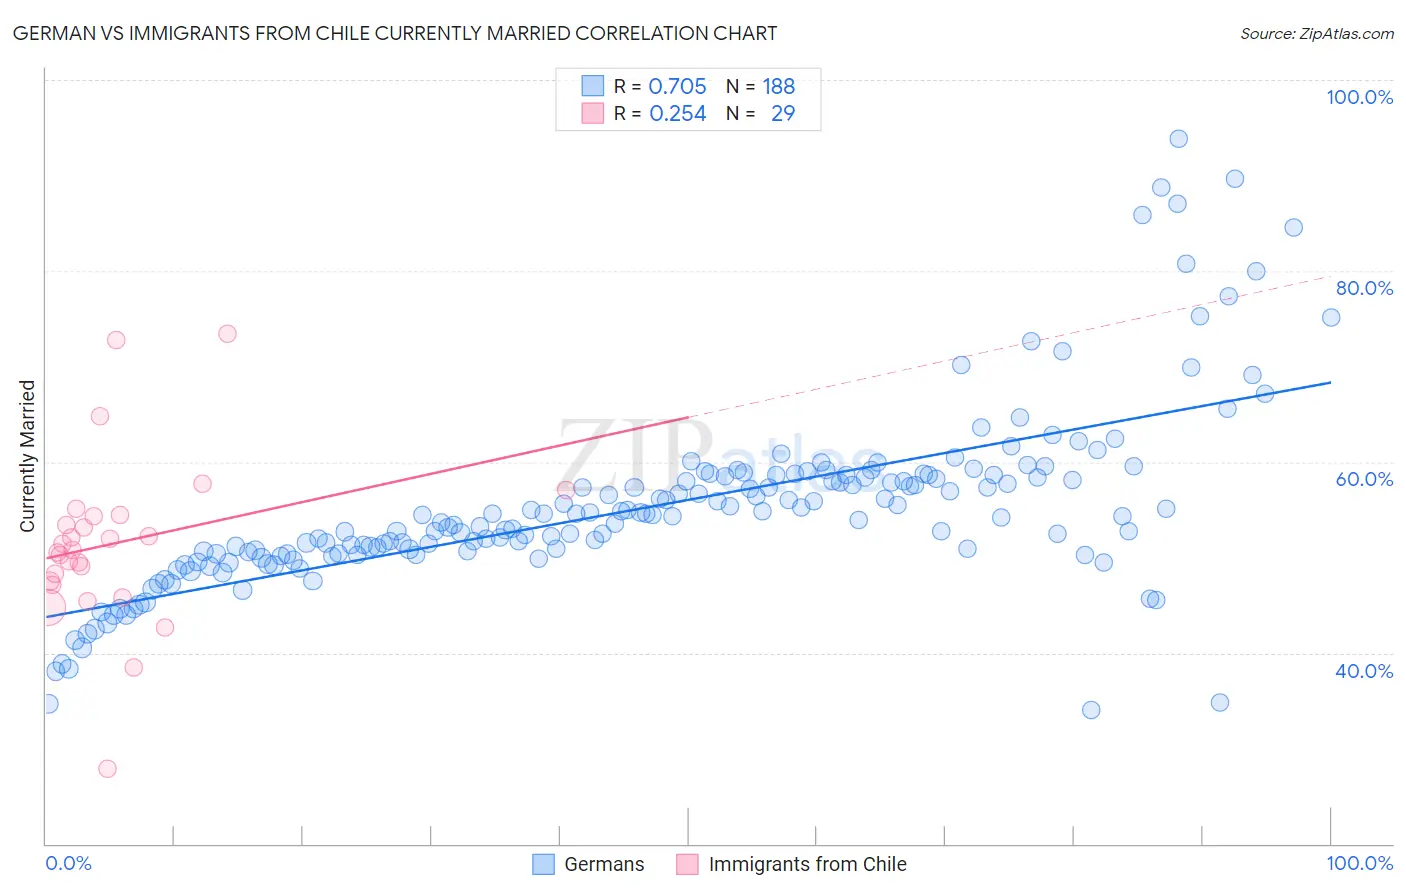Click the R value 0.705 in legend
This screenshot has width=1406, height=892.
tap(678, 86)
